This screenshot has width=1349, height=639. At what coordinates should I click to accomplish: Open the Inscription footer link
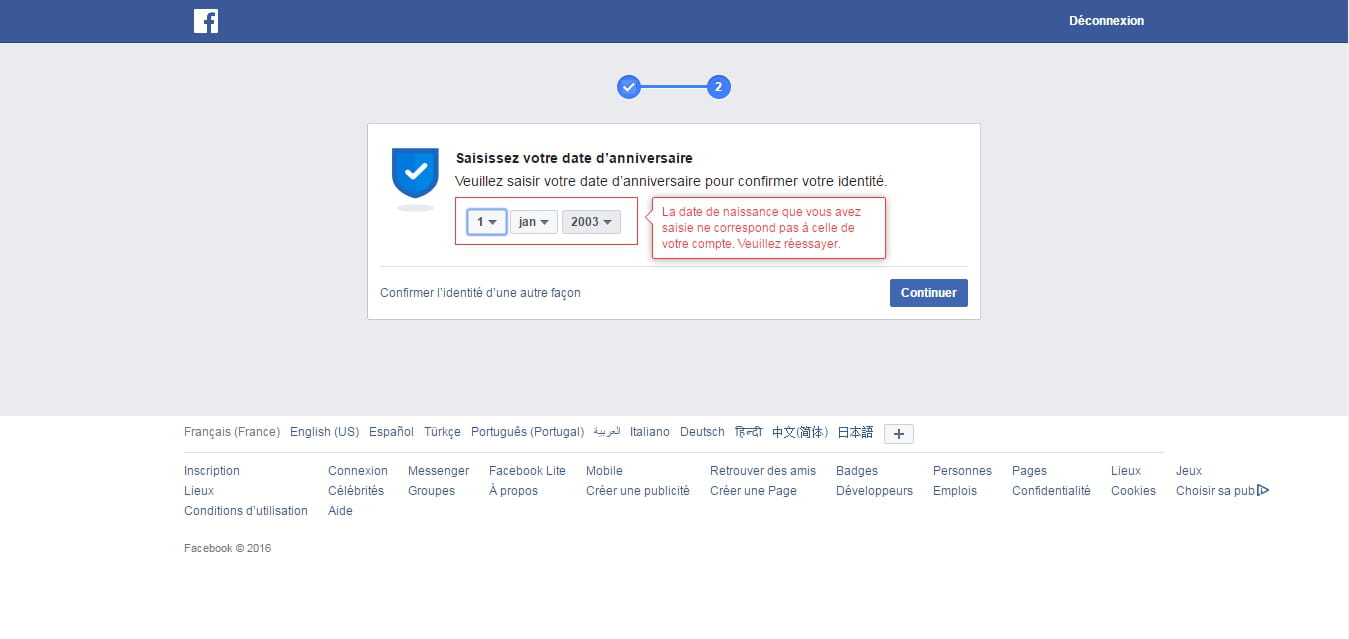coord(212,471)
